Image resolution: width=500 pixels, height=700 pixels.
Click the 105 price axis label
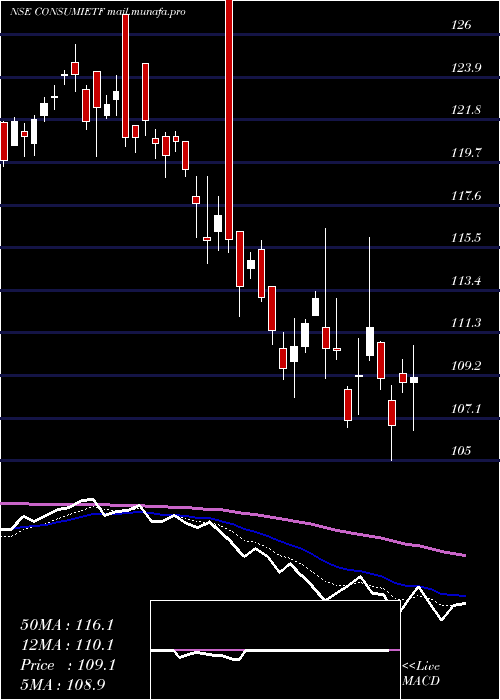coord(461,450)
